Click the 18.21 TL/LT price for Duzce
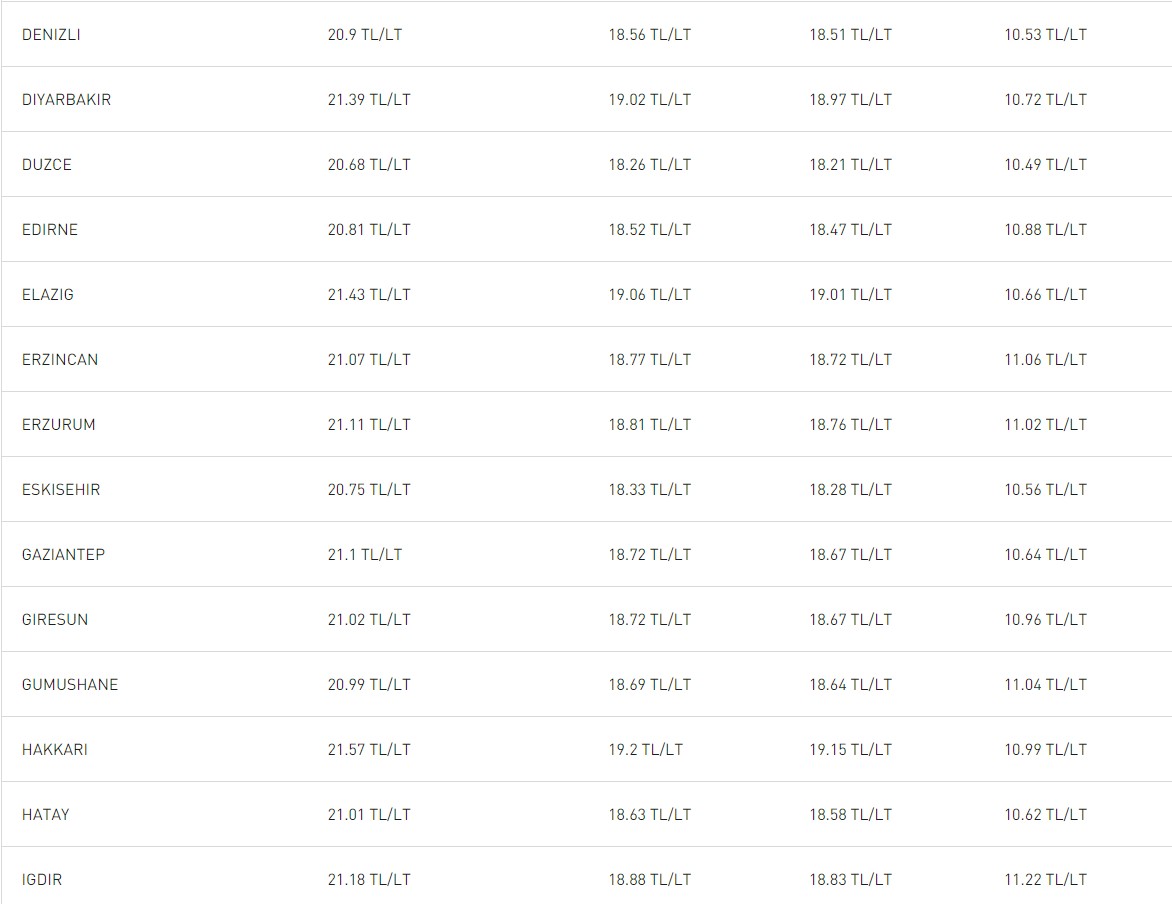1172x904 pixels. 851,165
